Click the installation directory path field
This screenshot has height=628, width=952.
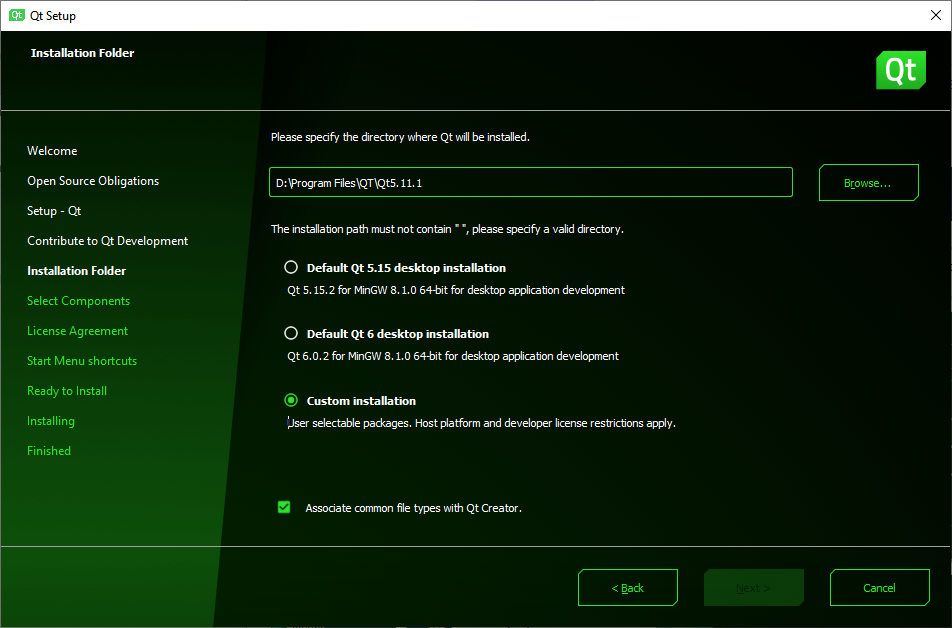tap(530, 183)
